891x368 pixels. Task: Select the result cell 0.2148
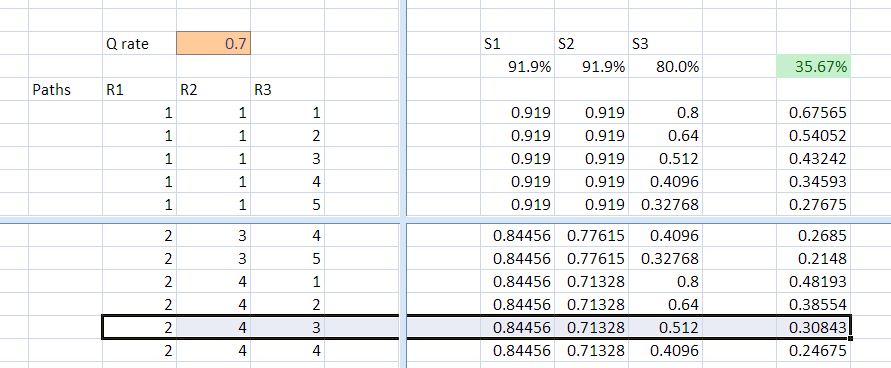point(813,259)
